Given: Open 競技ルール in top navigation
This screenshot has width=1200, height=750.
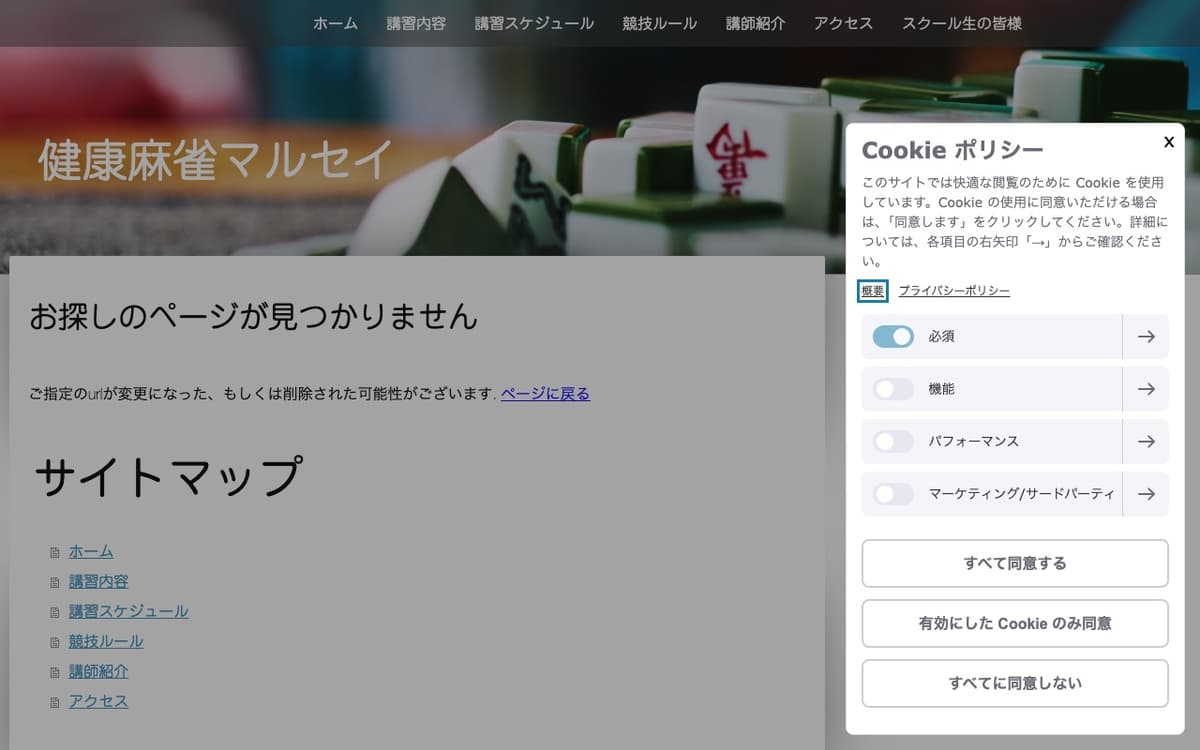Looking at the screenshot, I should click(659, 23).
